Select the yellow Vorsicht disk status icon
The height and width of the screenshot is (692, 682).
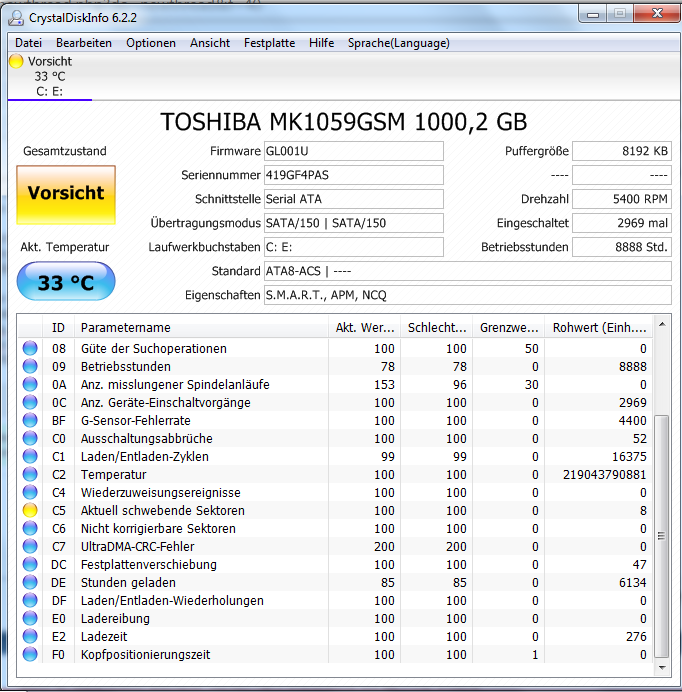pos(16,61)
